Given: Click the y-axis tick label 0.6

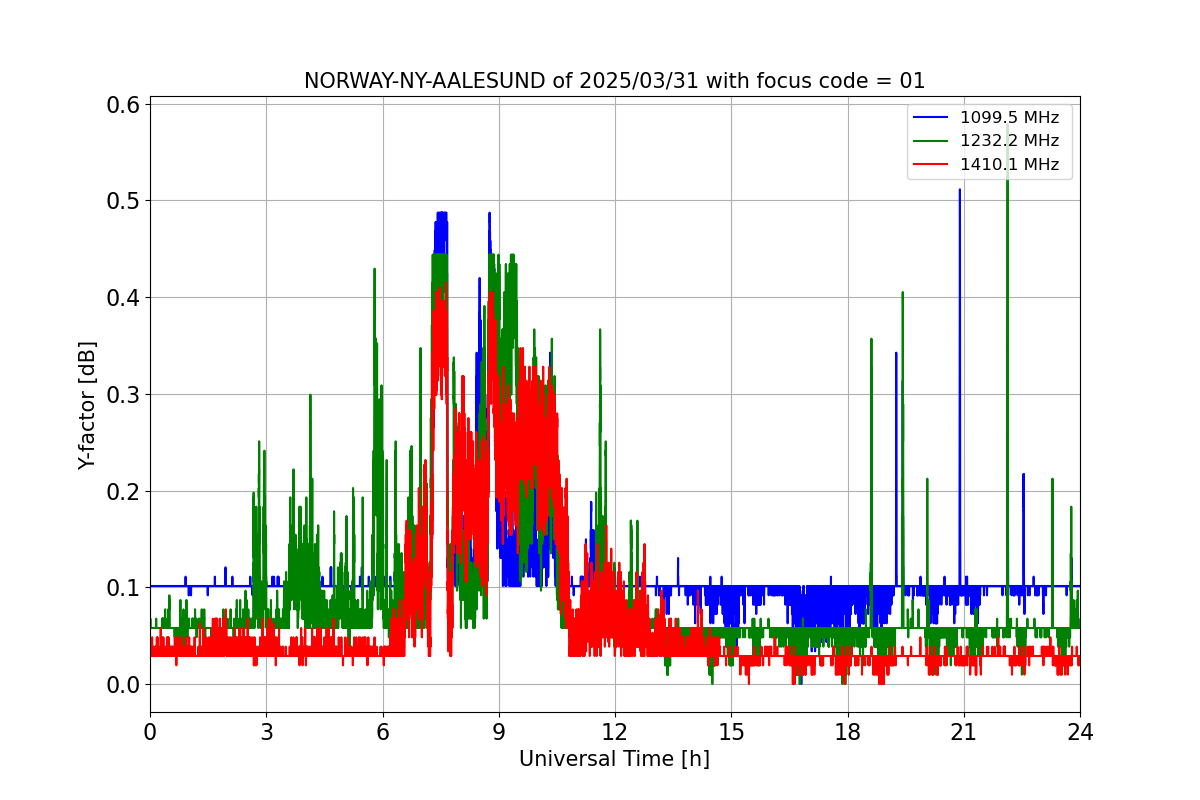Looking at the screenshot, I should (x=123, y=104).
